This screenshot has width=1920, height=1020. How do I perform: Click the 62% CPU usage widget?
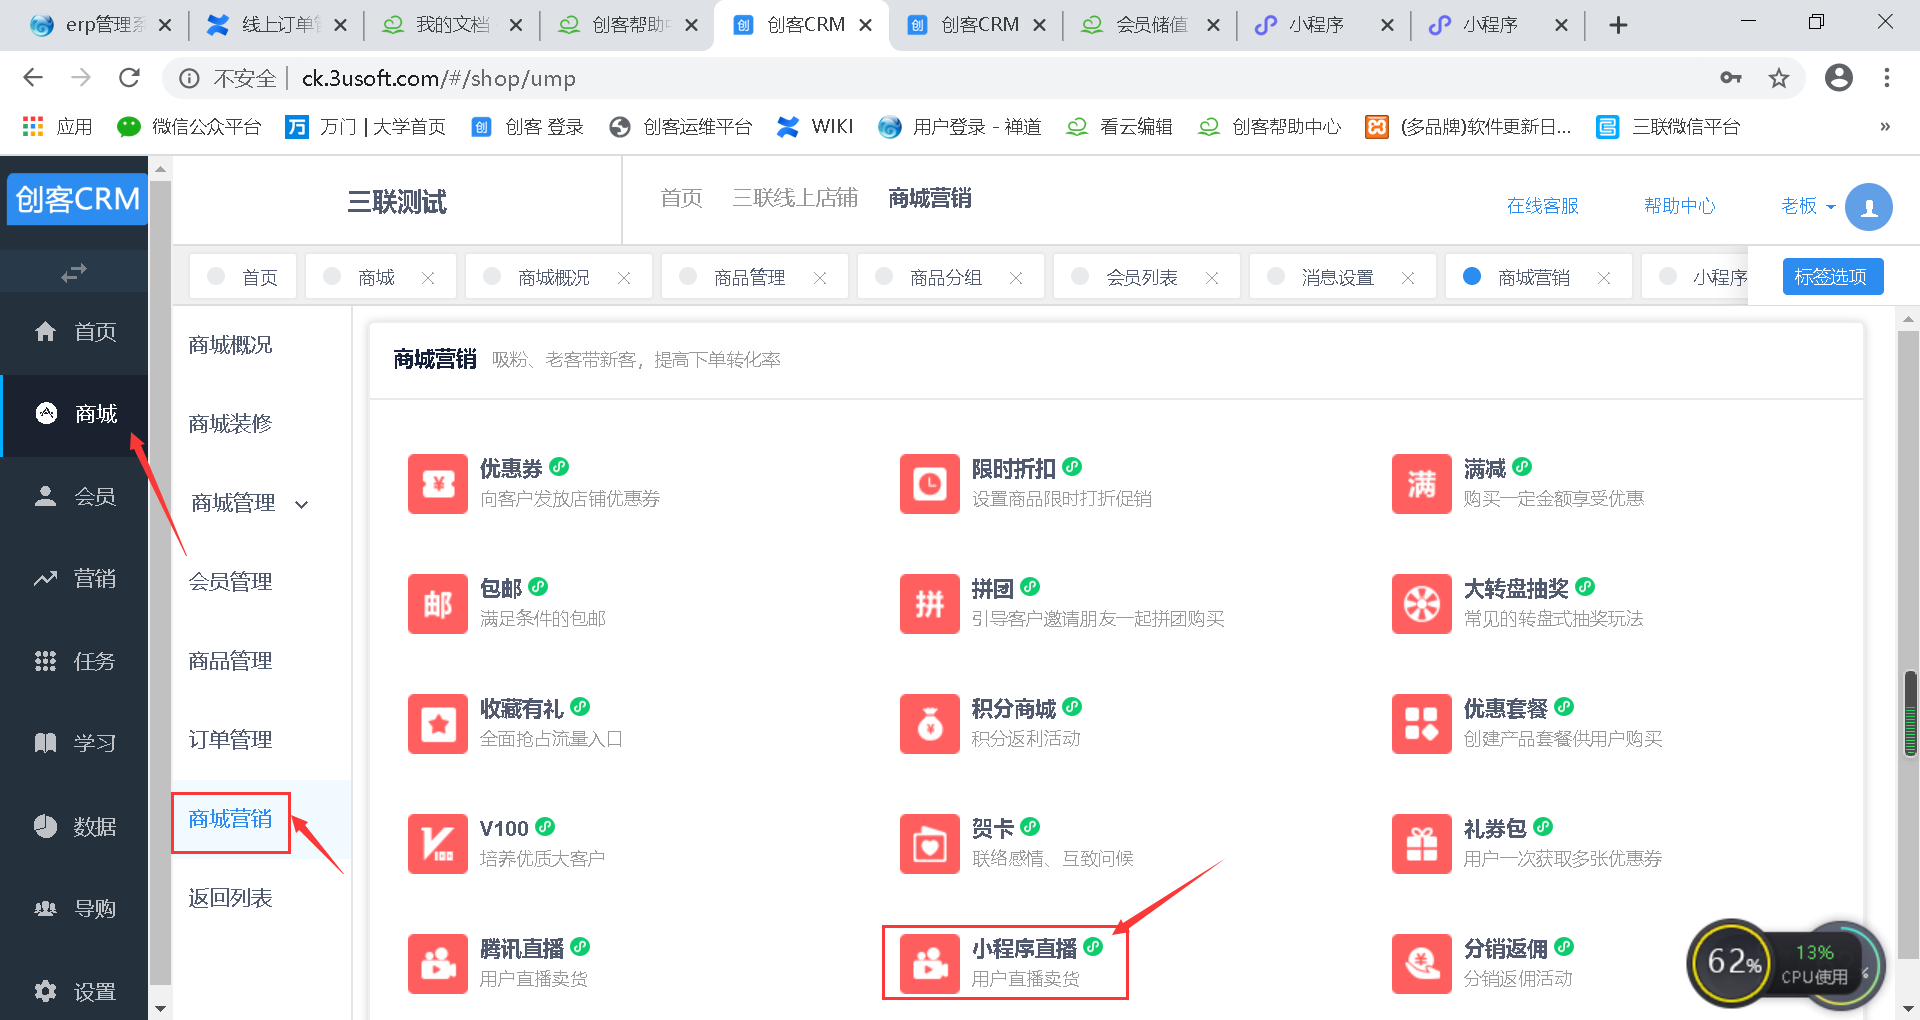click(x=1786, y=964)
